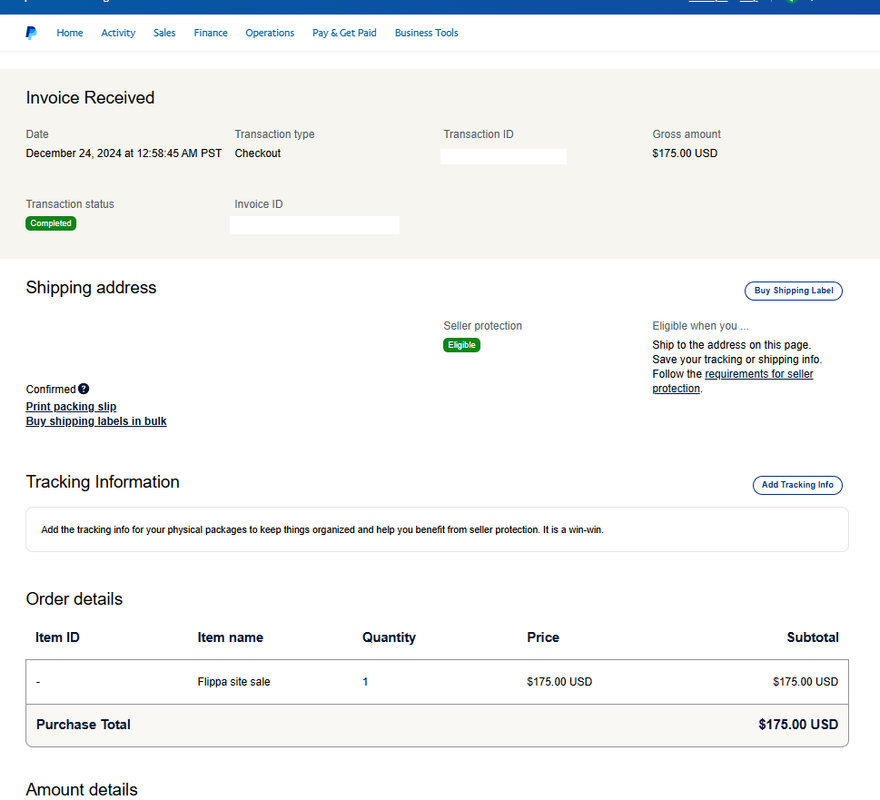
Task: Go to the Home menu
Action: [x=70, y=33]
